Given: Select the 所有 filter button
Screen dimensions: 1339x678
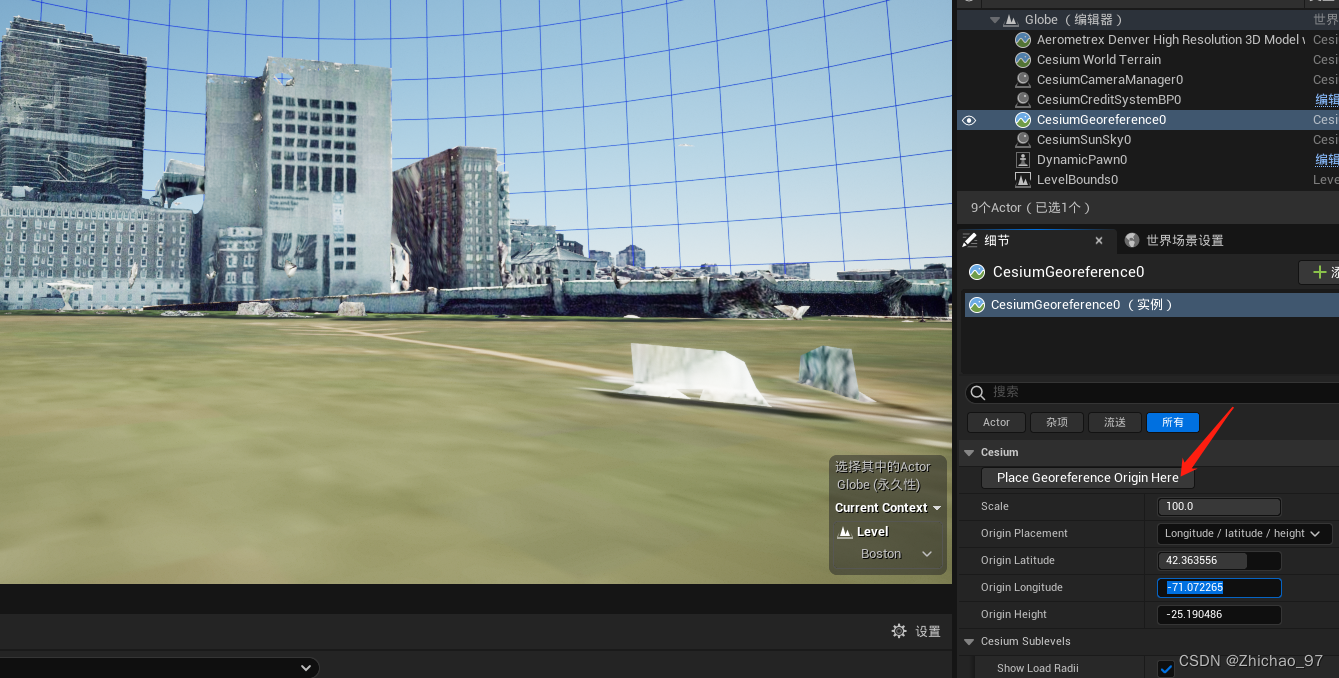Looking at the screenshot, I should [1173, 422].
